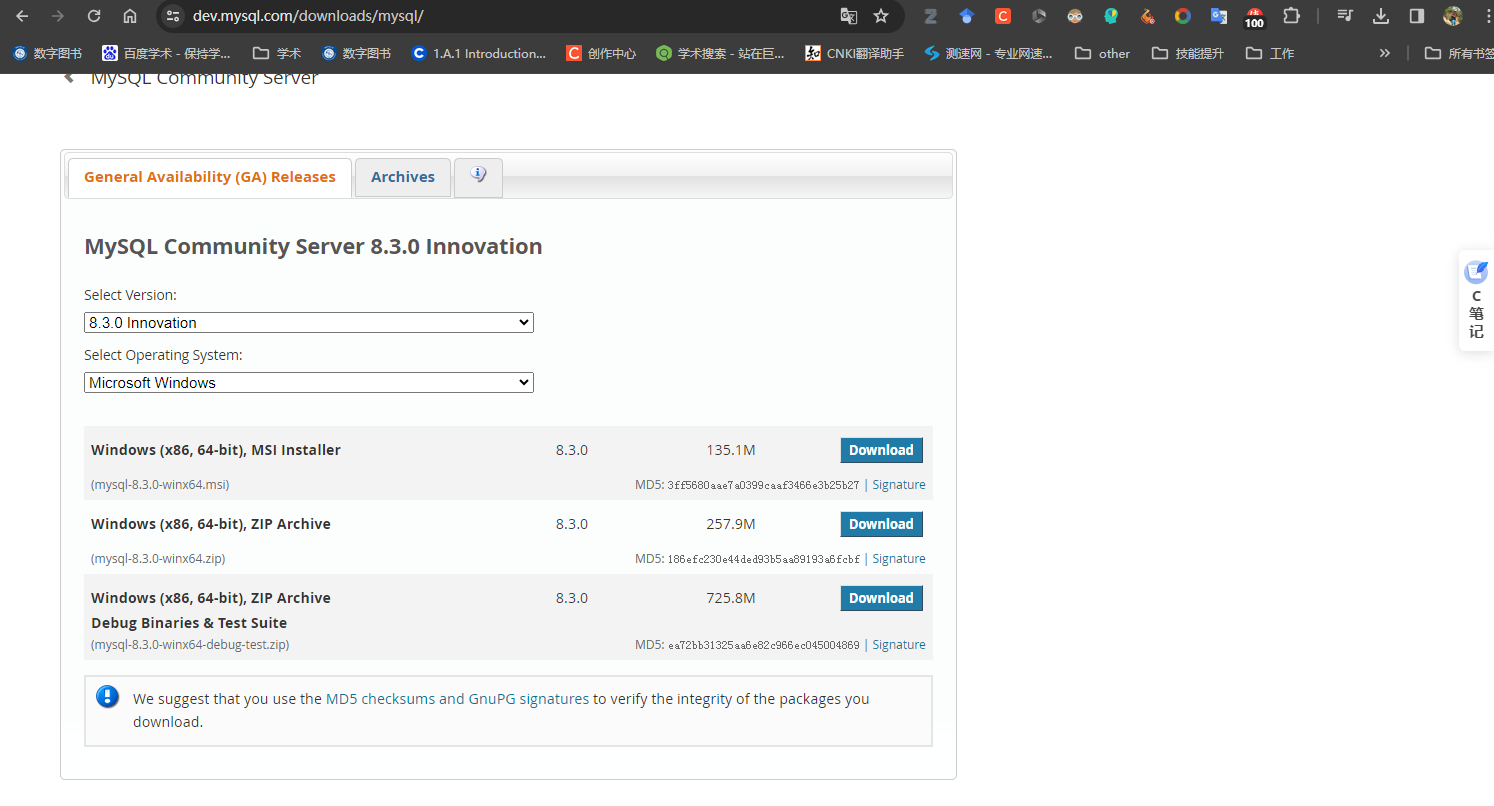Viewport: 1494px width, 806px height.
Task: Reload the current page
Action: pos(94,16)
